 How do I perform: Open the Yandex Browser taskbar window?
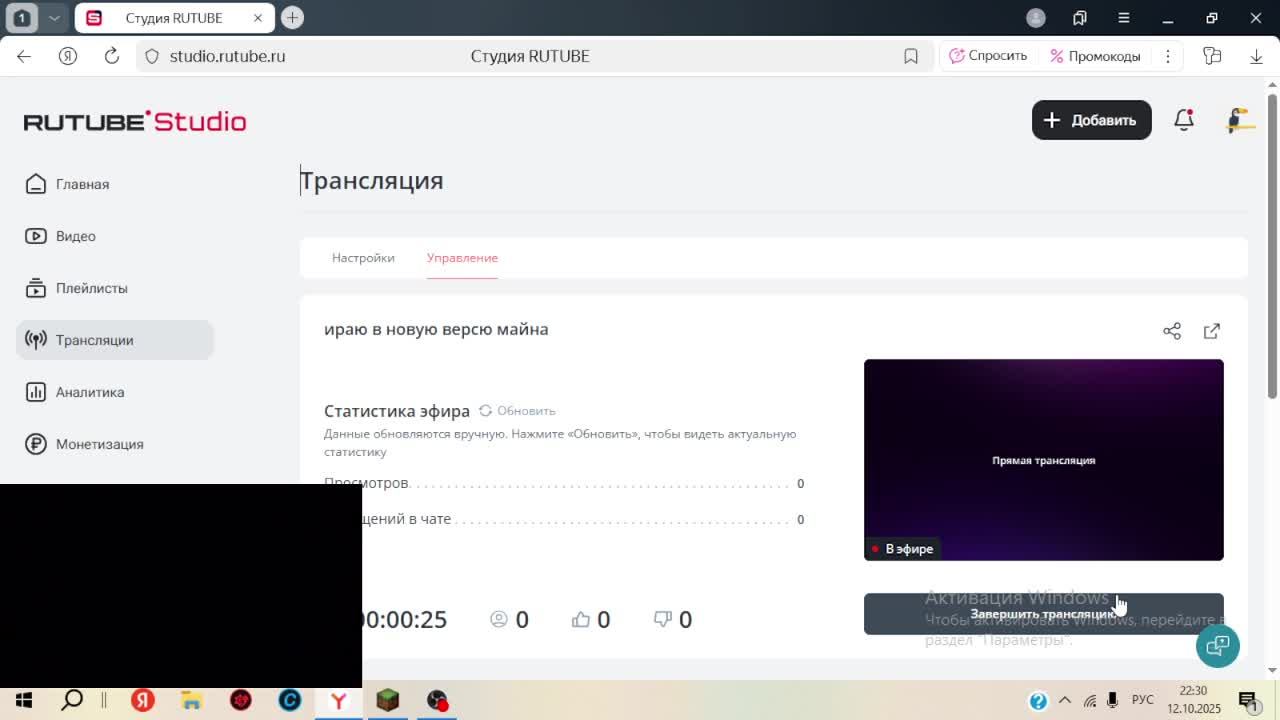tap(339, 700)
